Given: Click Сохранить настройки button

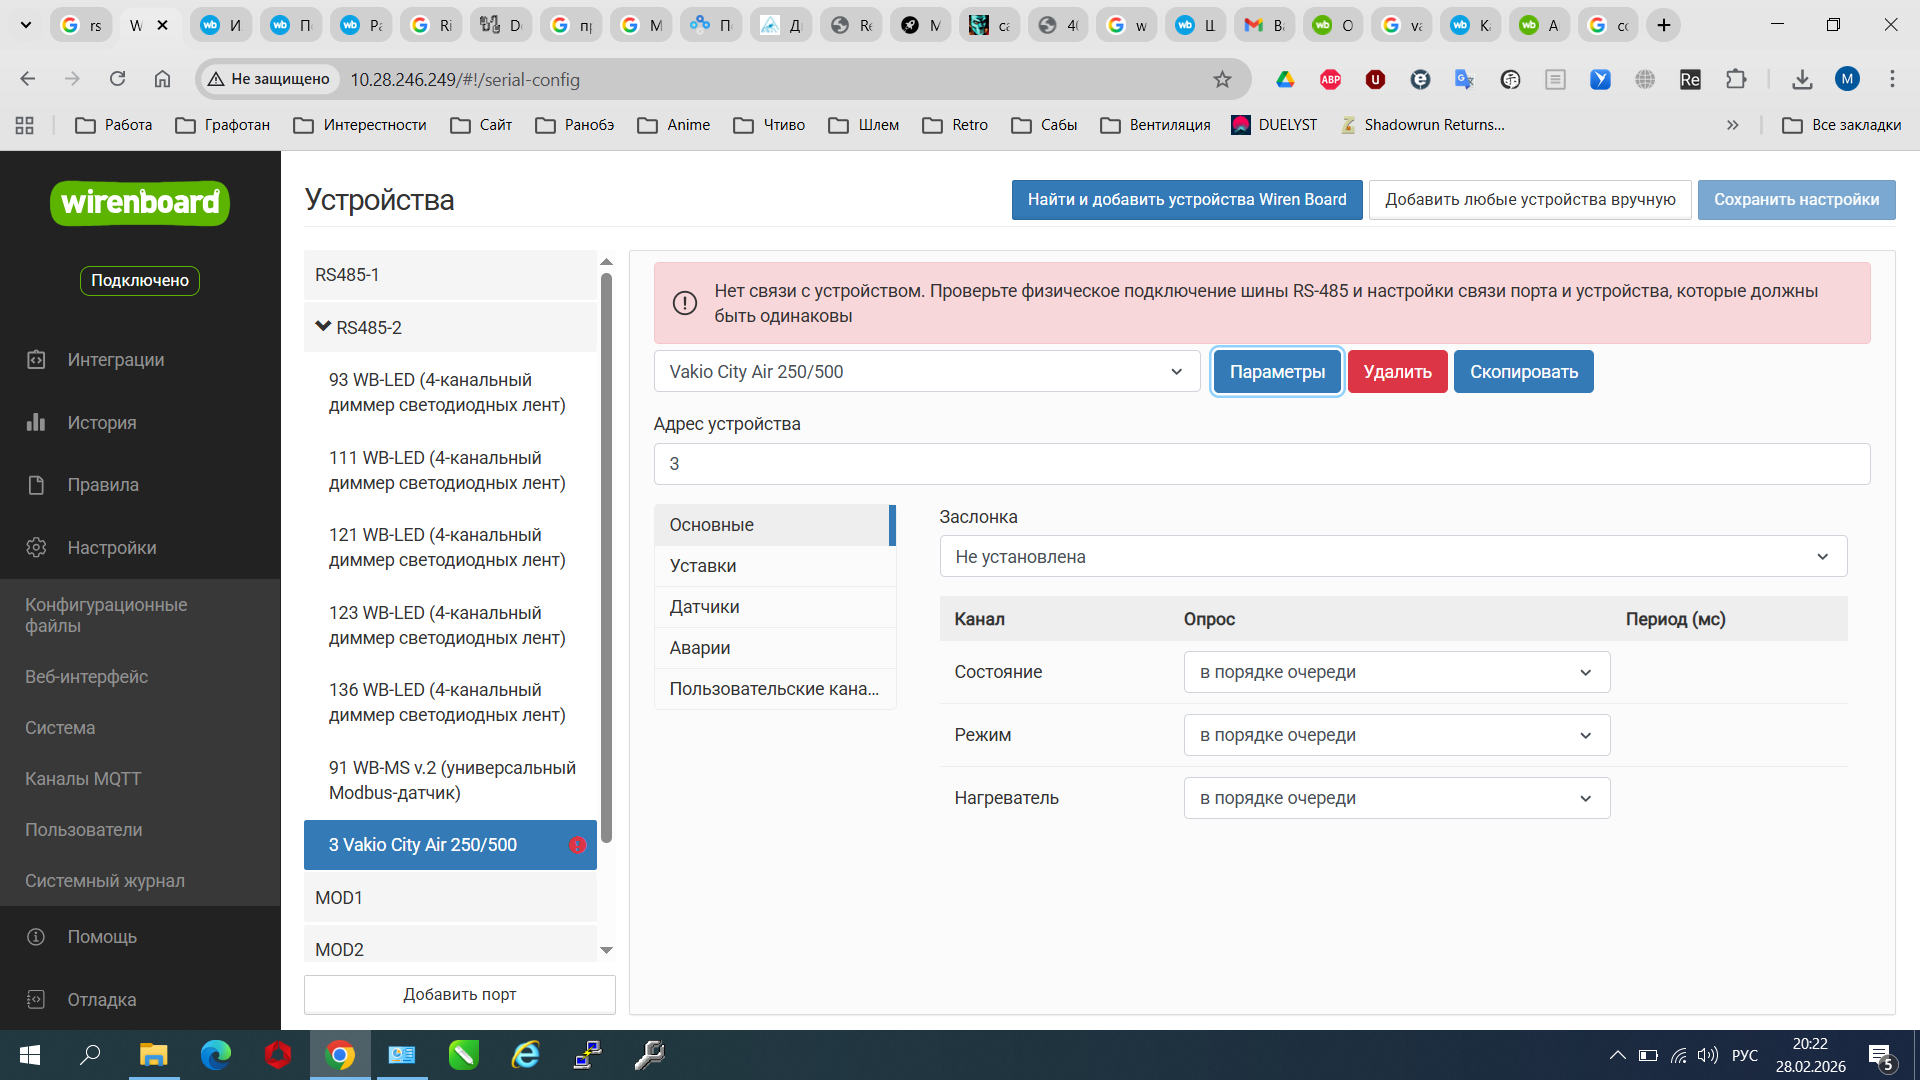Looking at the screenshot, I should [x=1796, y=200].
